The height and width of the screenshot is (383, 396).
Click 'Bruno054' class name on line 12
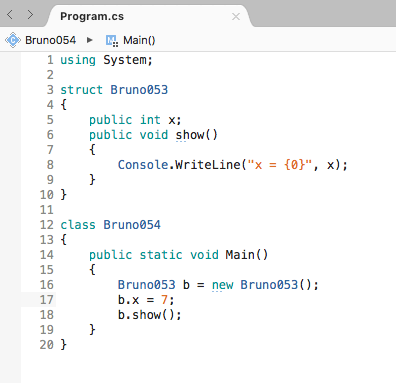click(132, 225)
